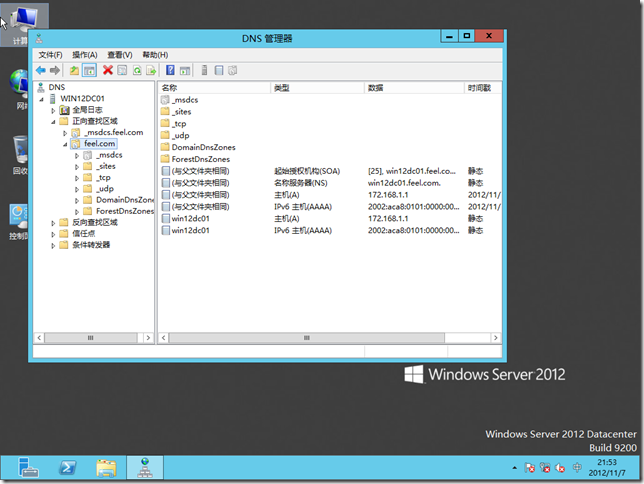Screen dimensions: 644x484
Task: Select ForestDnsZones in the list pane
Action: (x=200, y=159)
